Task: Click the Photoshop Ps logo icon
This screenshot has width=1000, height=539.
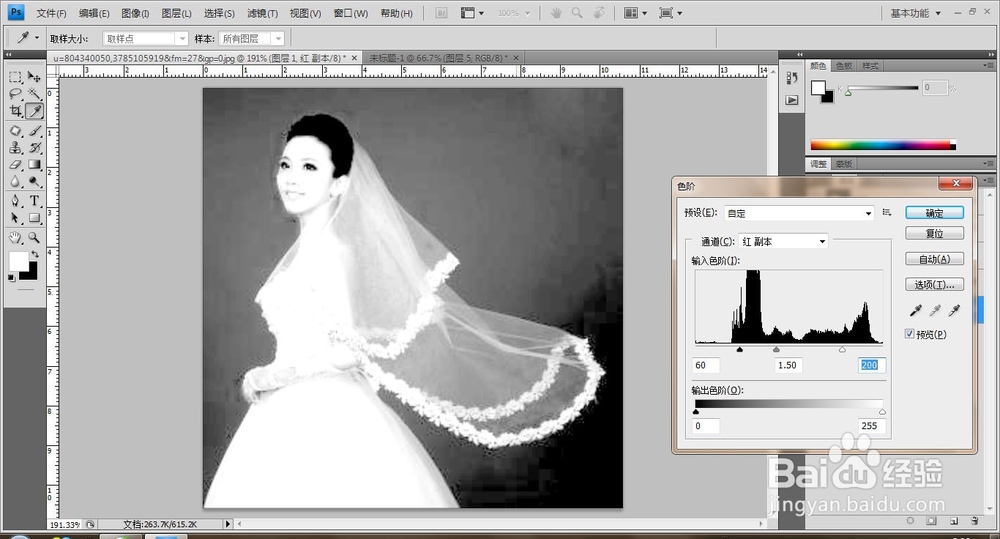Action: coord(15,12)
